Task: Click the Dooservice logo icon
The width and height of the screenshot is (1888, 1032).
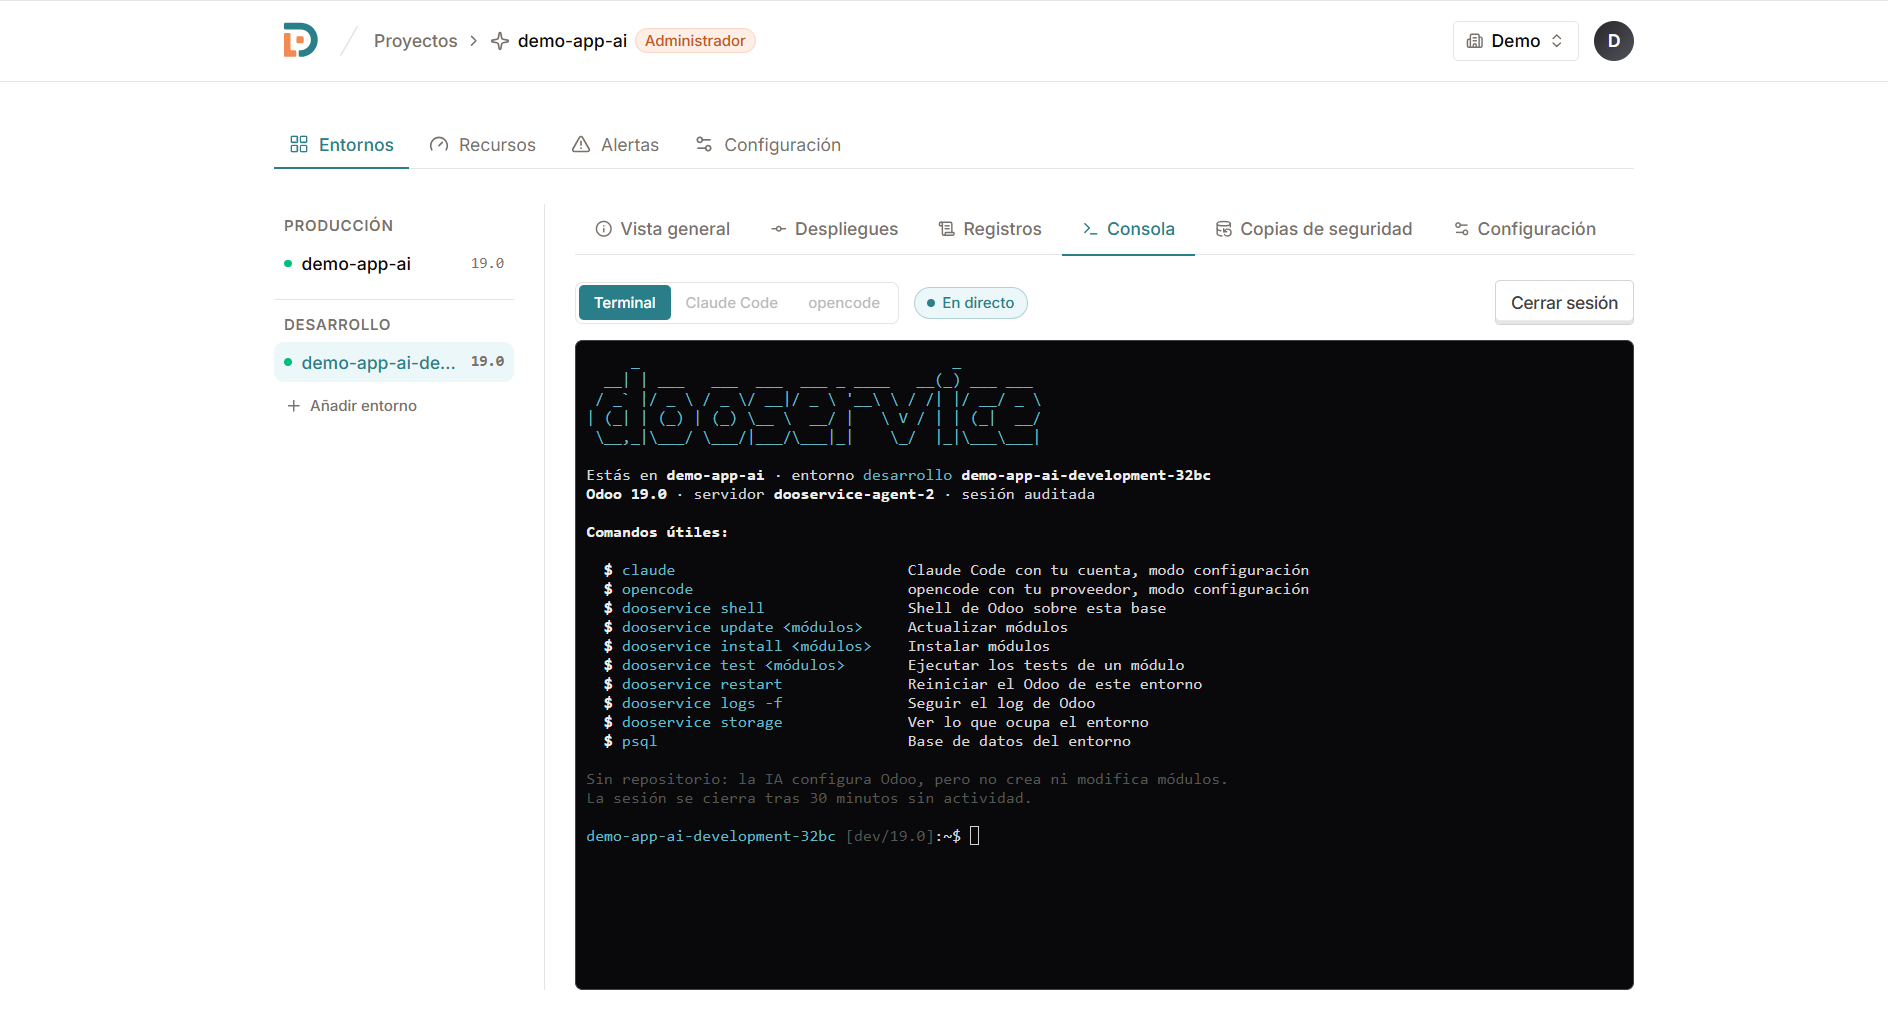Action: tap(300, 40)
